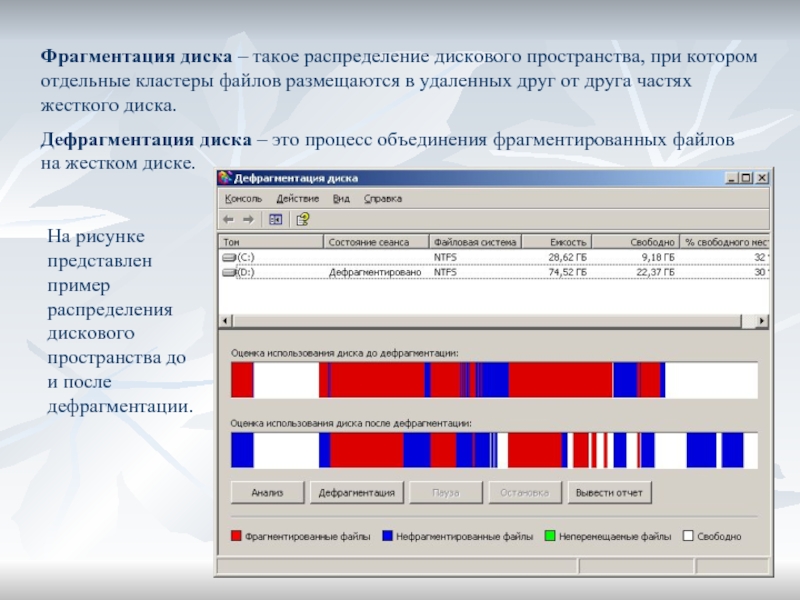
Task: Click the red Фрагментированные файлы legend swatch
Action: pos(236,536)
